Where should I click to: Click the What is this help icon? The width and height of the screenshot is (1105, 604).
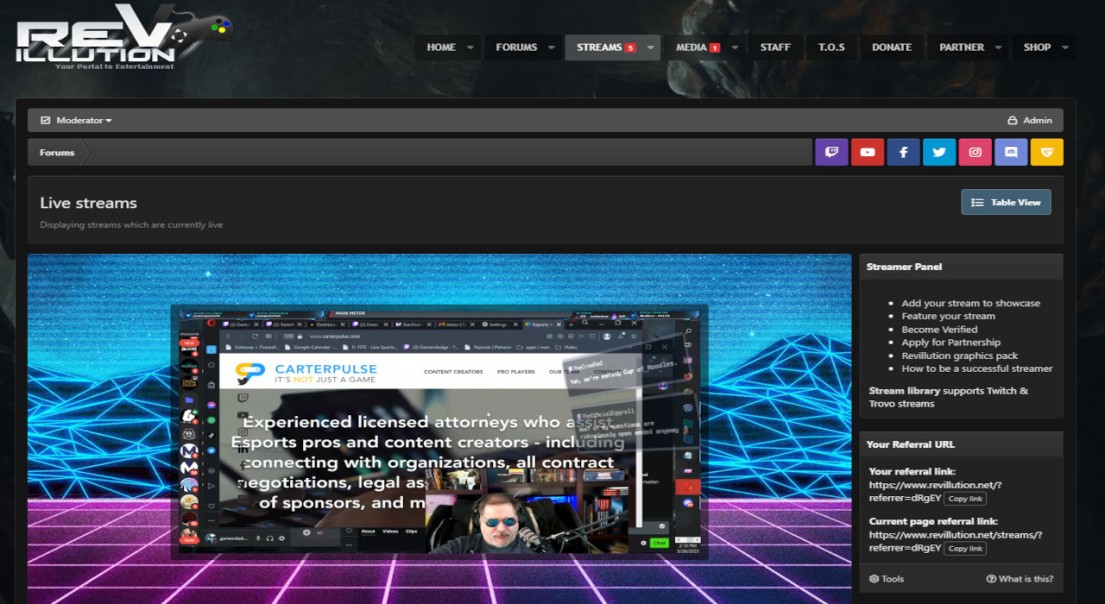tap(991, 579)
